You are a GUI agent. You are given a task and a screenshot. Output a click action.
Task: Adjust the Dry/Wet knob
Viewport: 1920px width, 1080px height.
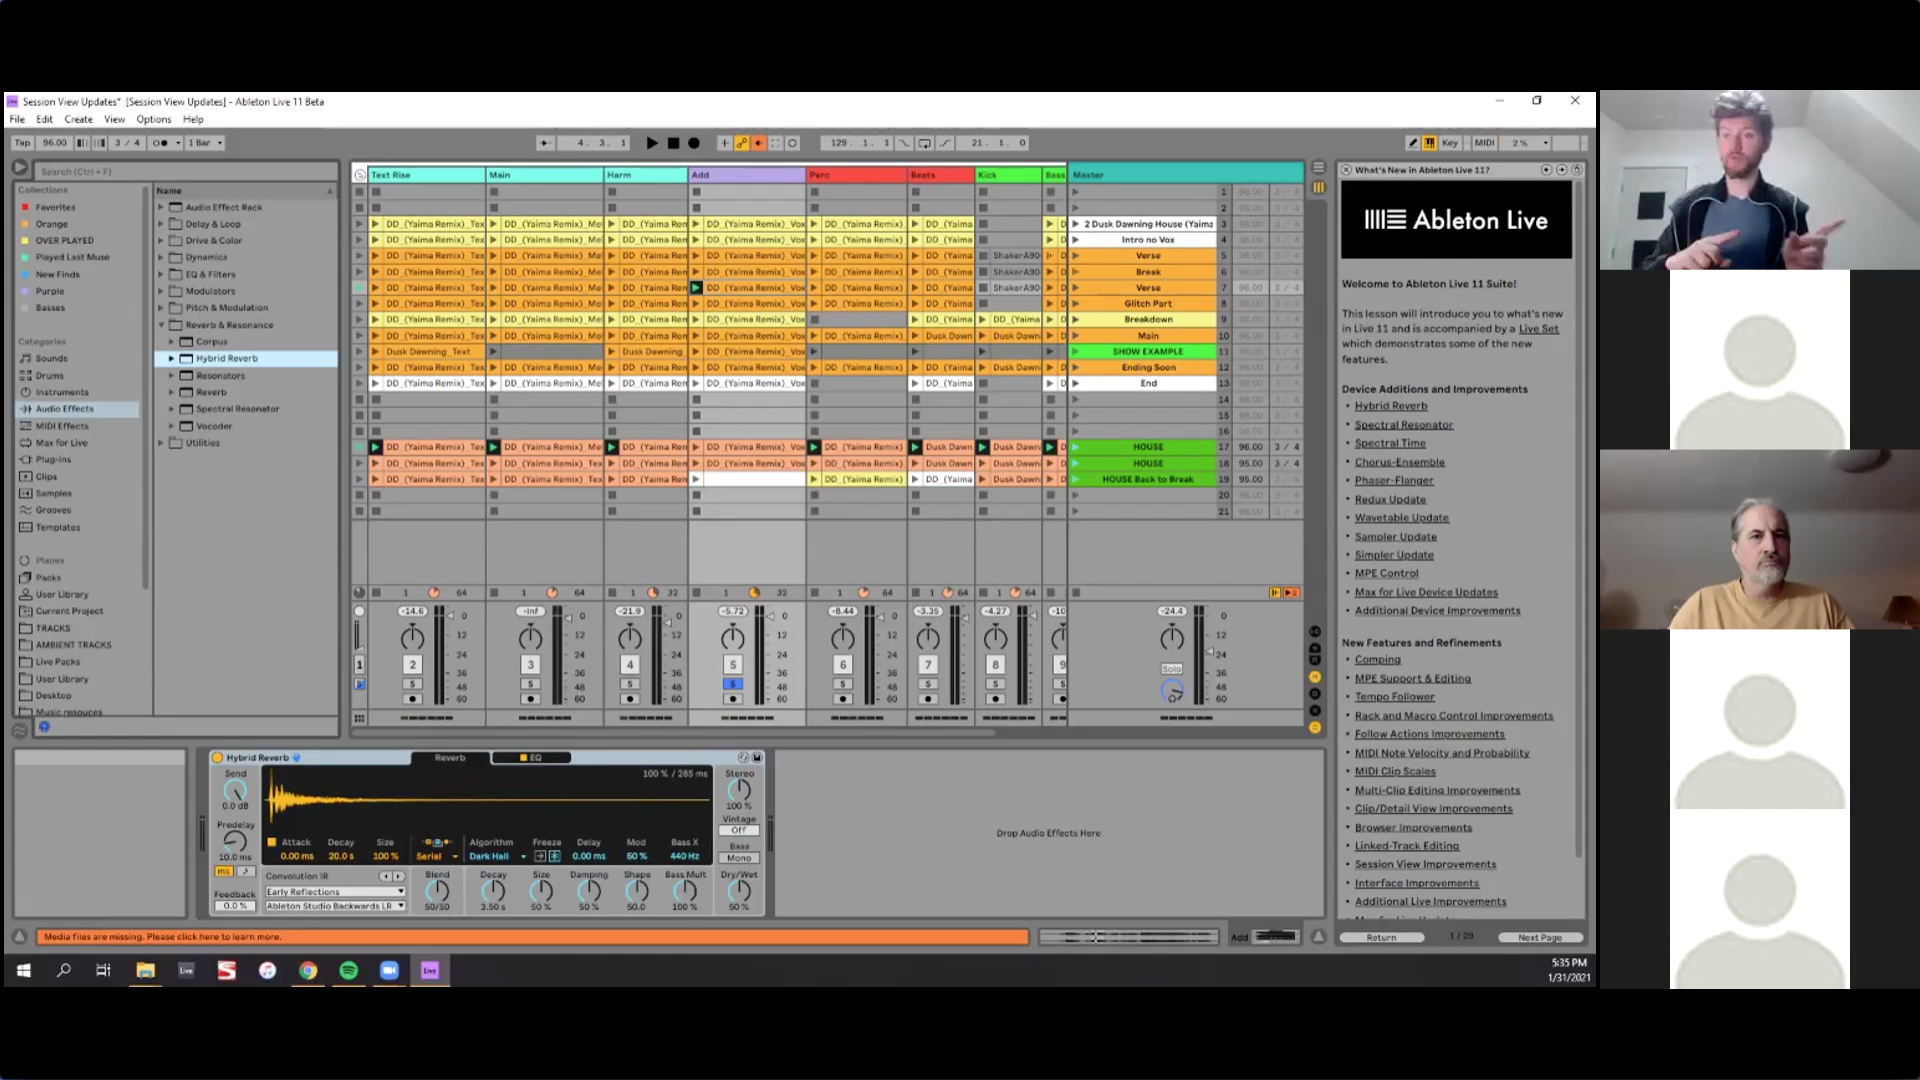739,891
